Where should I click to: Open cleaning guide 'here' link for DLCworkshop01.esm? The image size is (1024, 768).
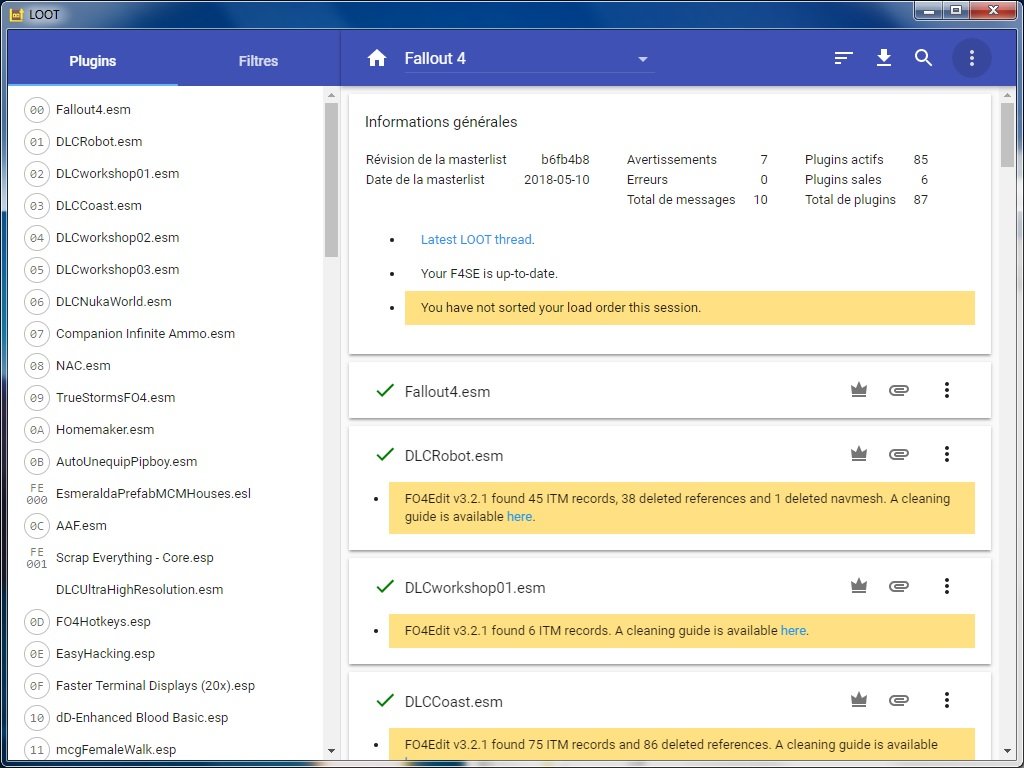tap(793, 631)
